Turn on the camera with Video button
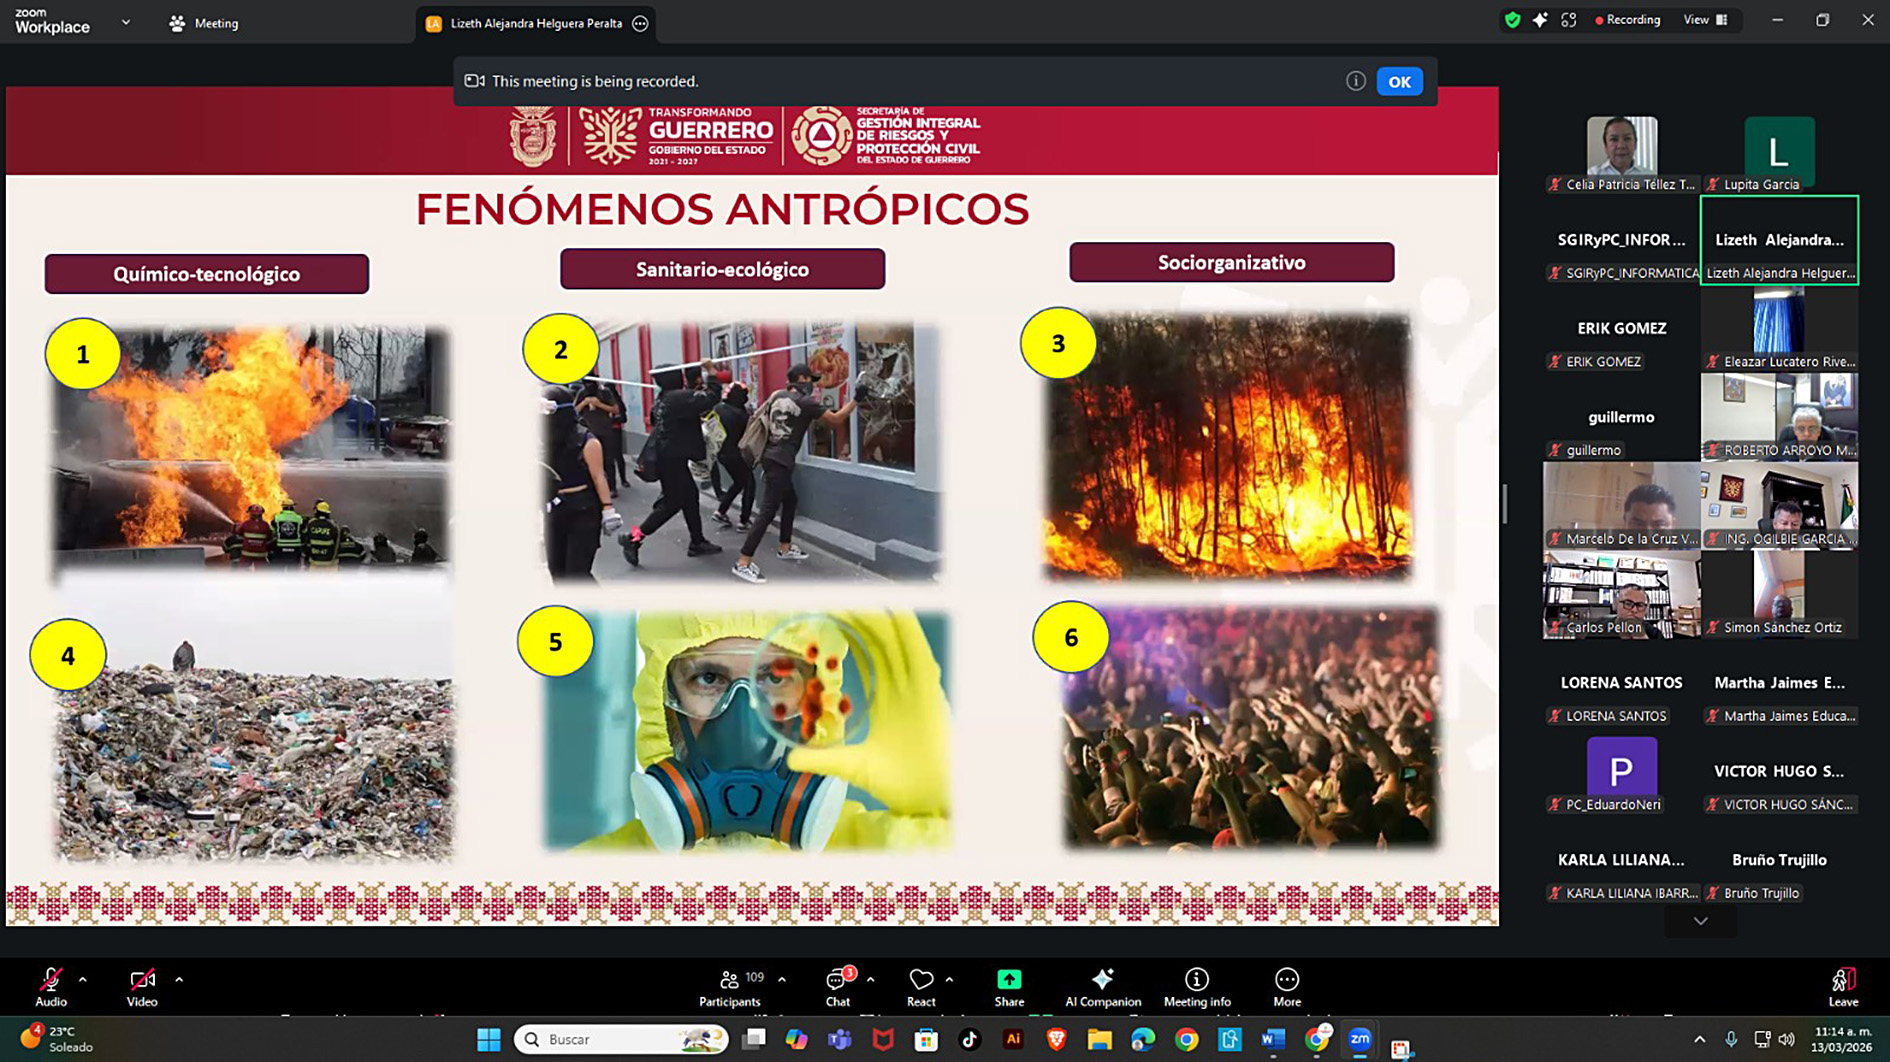The height and width of the screenshot is (1062, 1890). [142, 986]
